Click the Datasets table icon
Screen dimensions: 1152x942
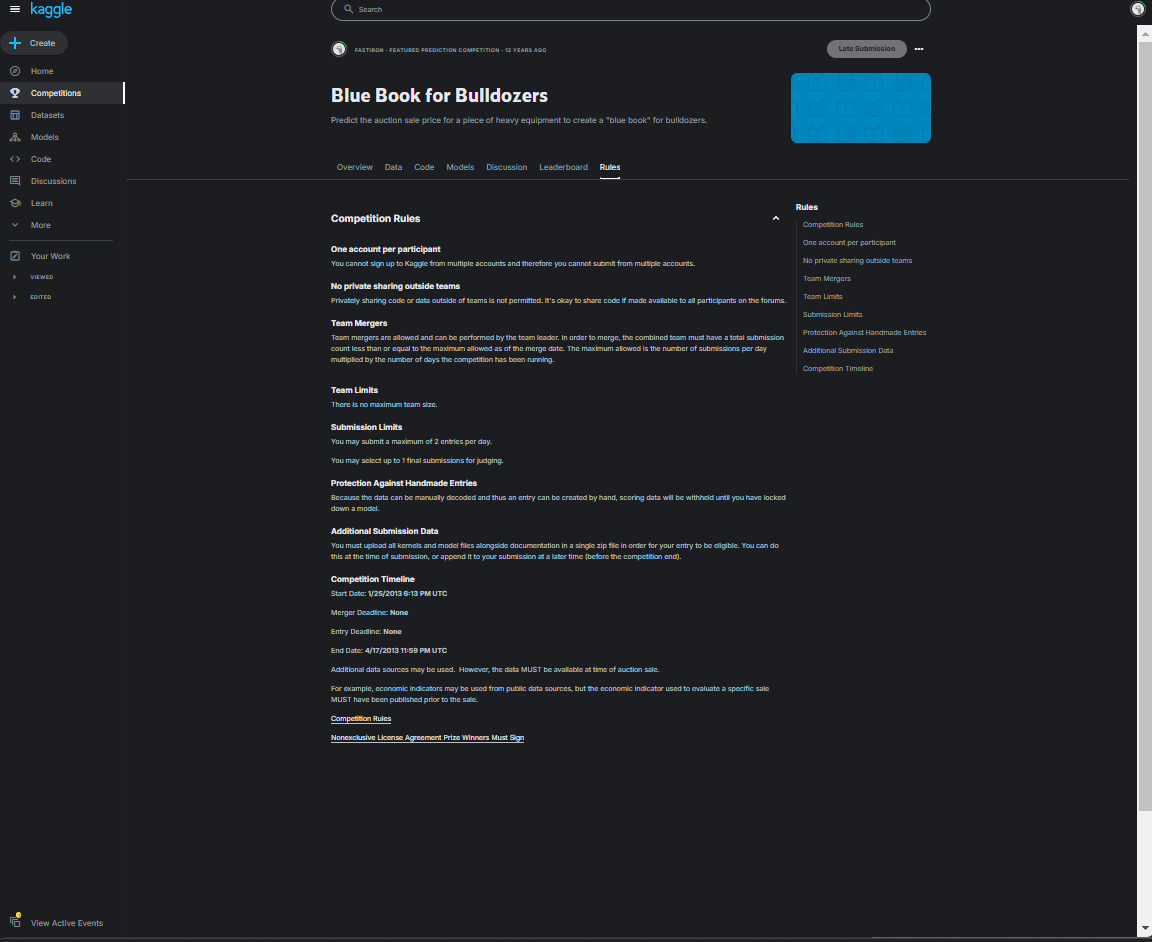click(x=15, y=115)
